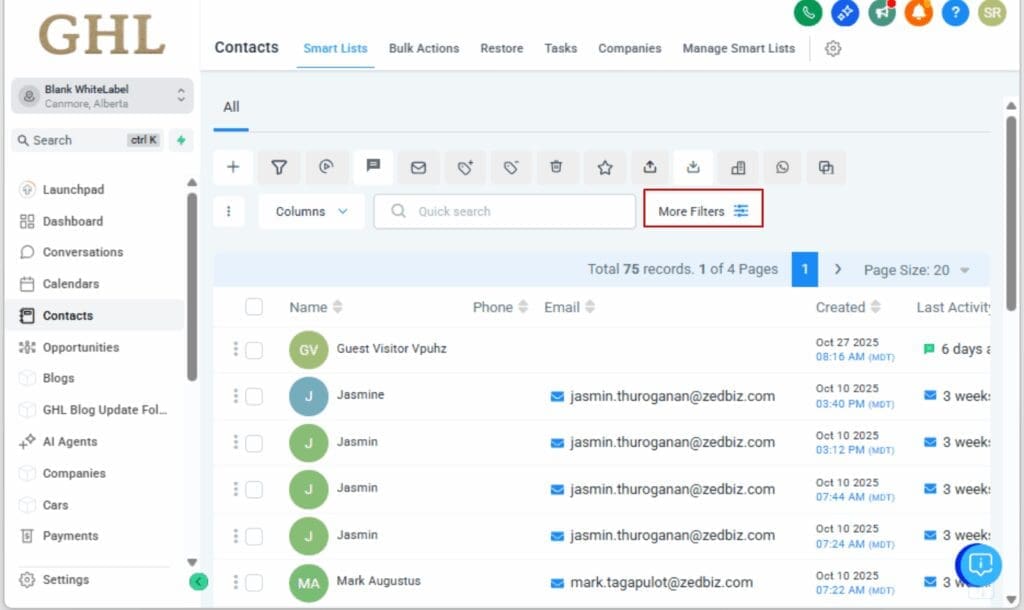Image resolution: width=1024 pixels, height=610 pixels.
Task: Click the remove tag icon
Action: pos(511,167)
